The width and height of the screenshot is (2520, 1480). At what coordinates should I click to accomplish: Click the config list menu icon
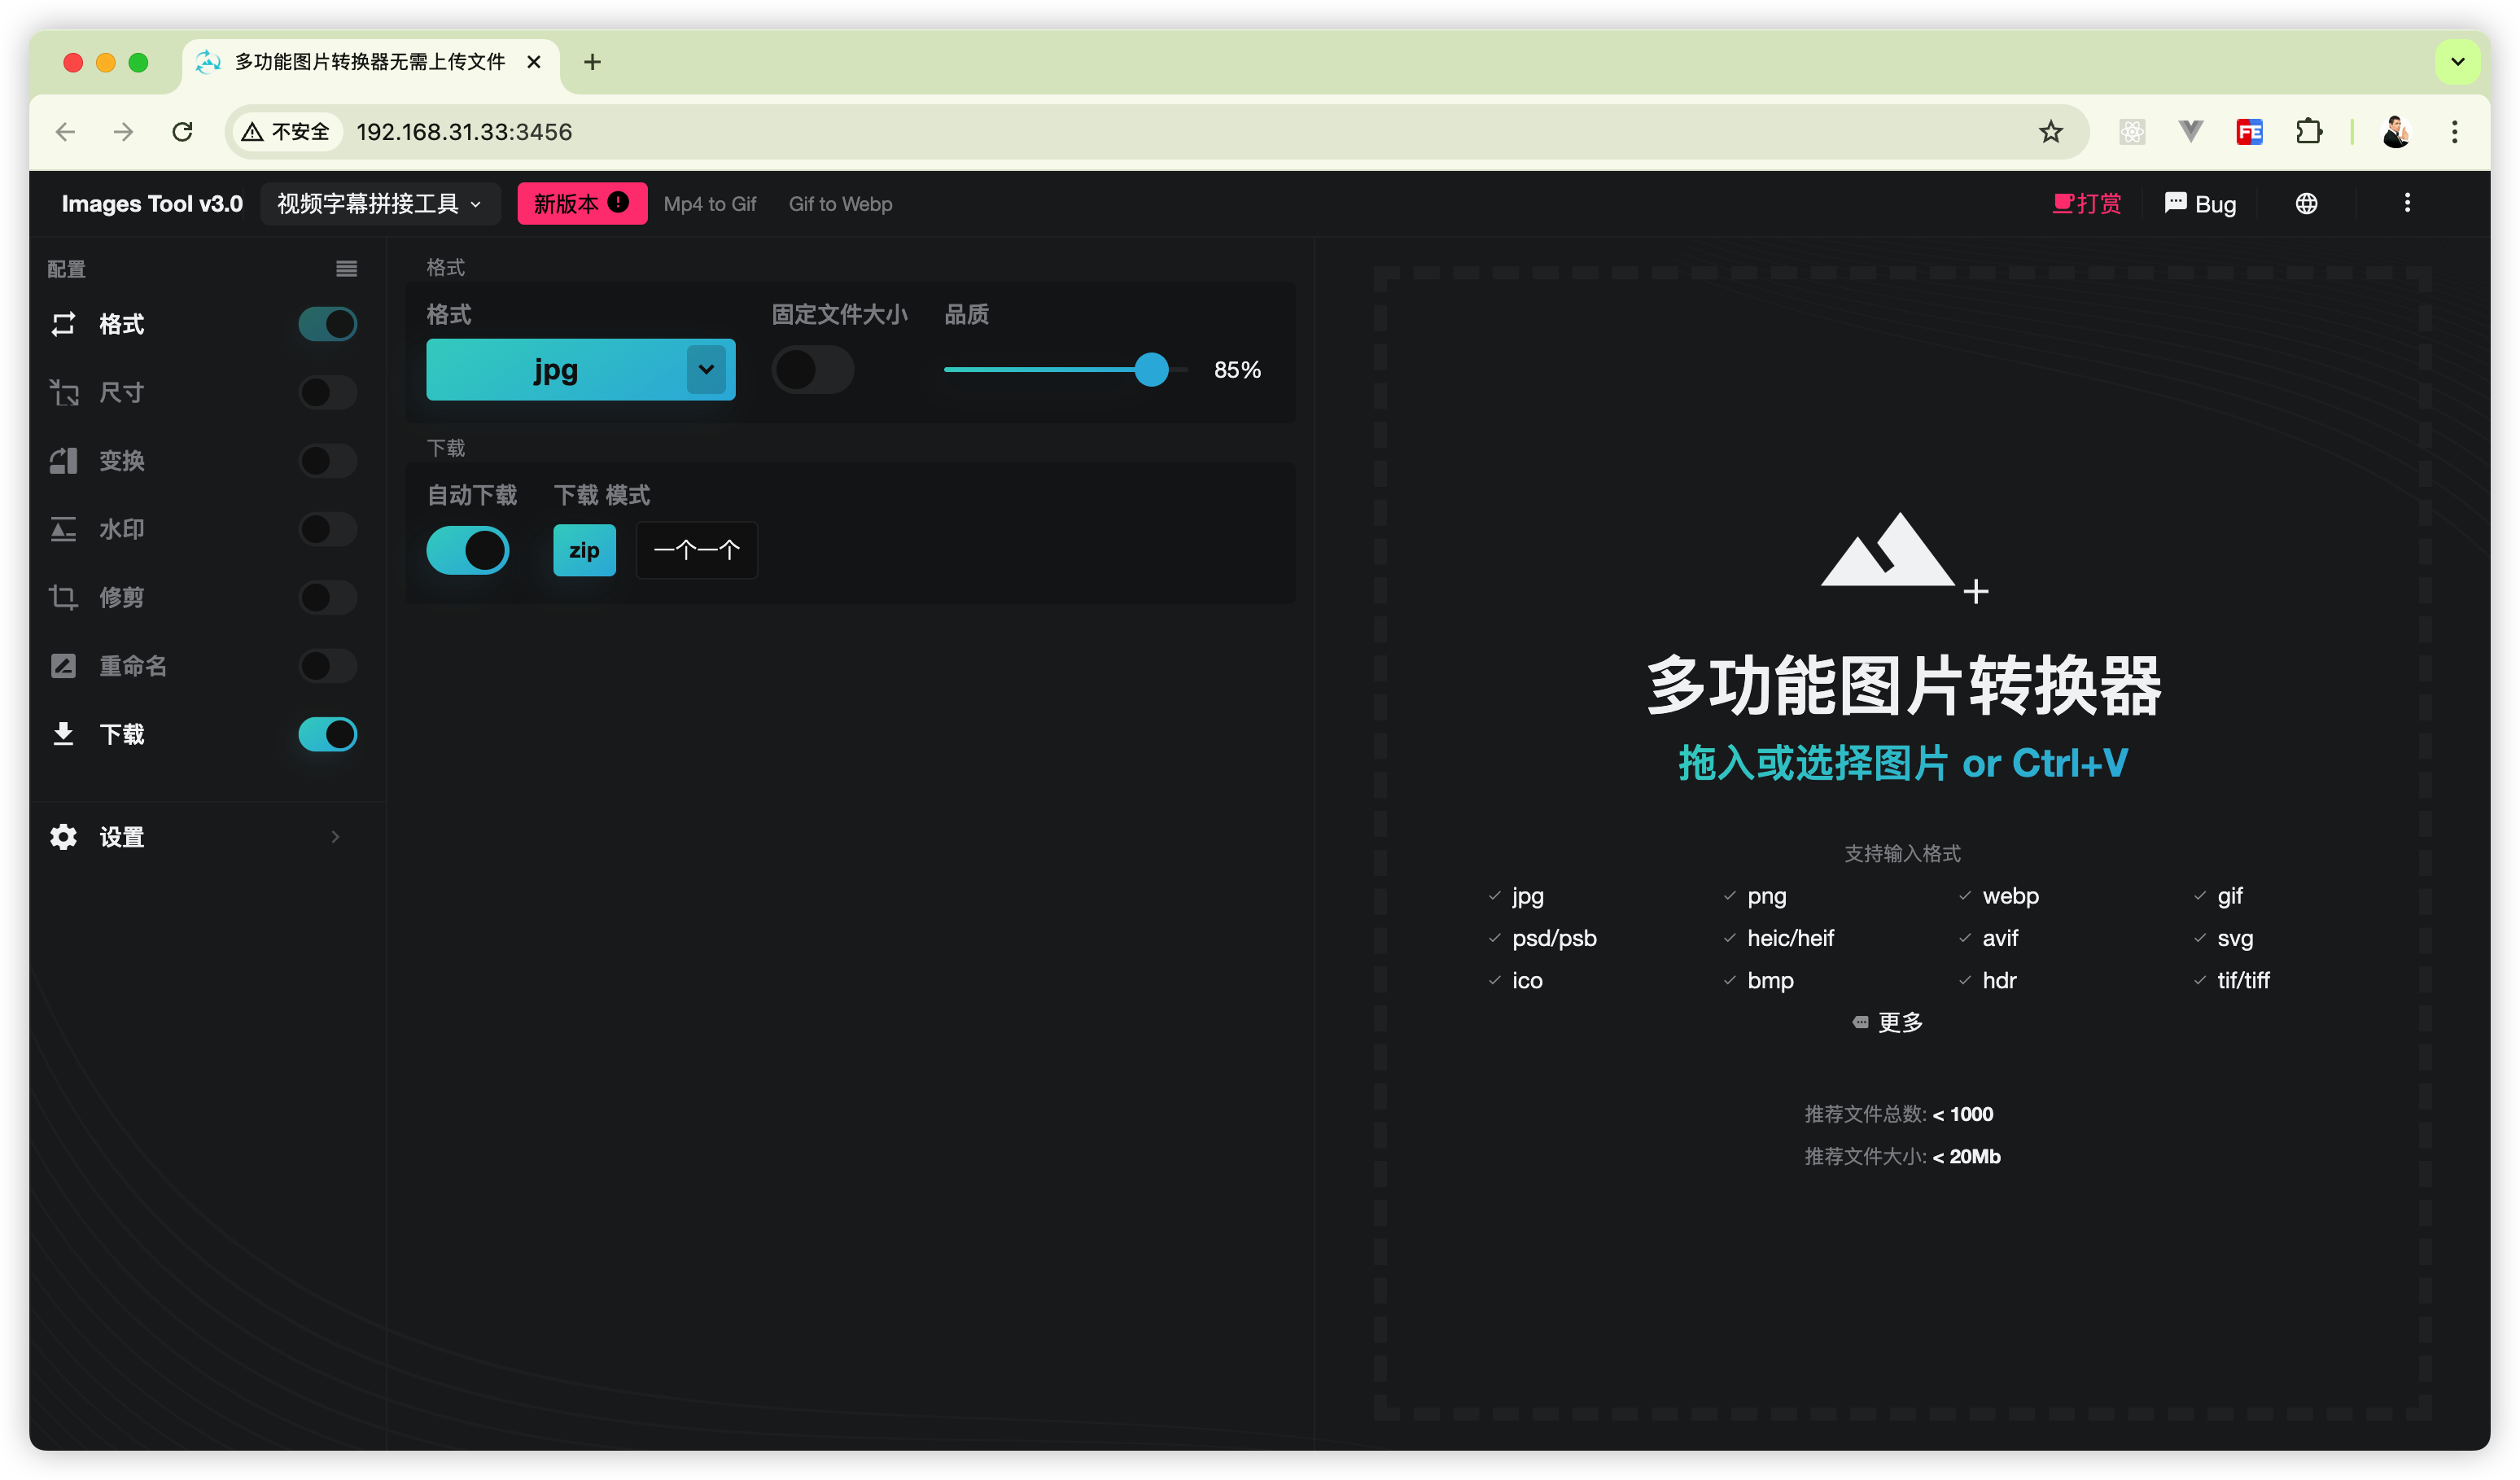coord(346,268)
